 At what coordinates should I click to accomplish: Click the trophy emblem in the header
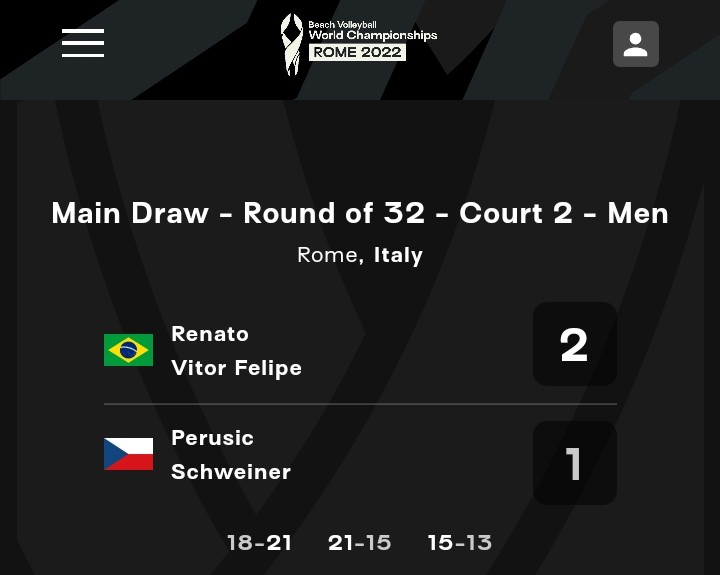click(x=291, y=44)
